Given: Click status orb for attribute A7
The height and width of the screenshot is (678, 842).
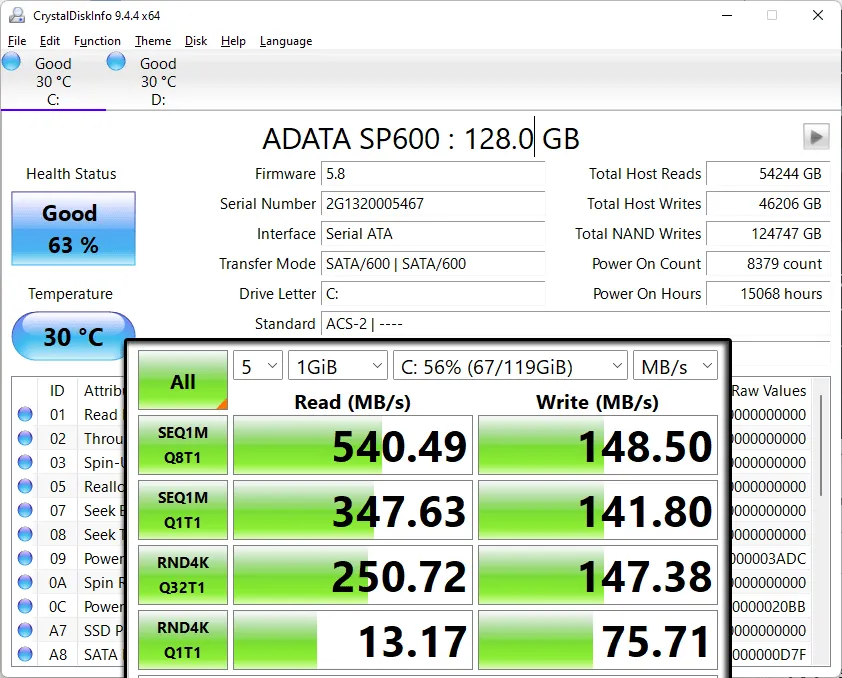Looking at the screenshot, I should (x=25, y=630).
